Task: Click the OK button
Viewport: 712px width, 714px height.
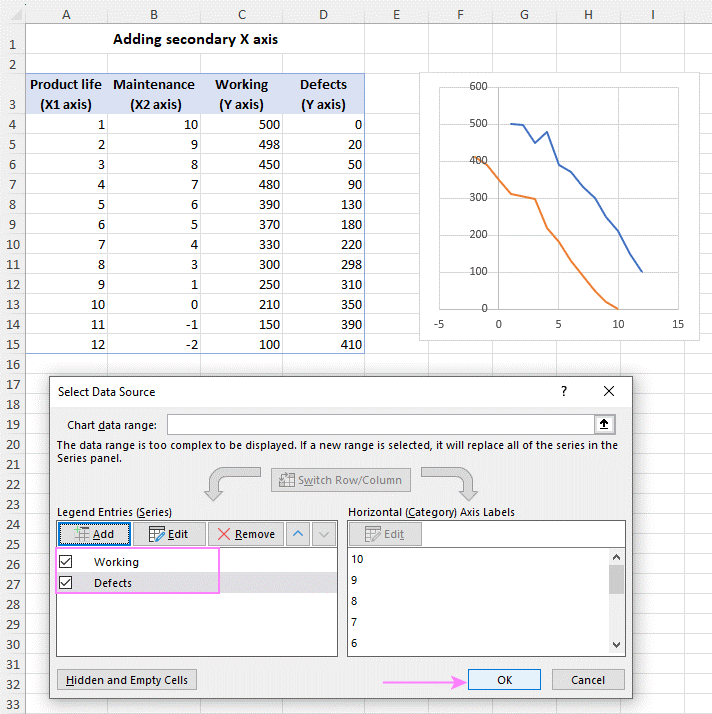Action: [504, 680]
